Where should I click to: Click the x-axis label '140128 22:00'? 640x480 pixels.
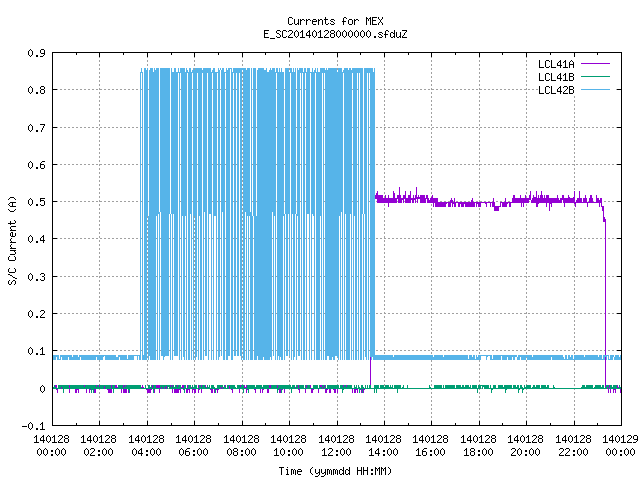tap(573, 446)
